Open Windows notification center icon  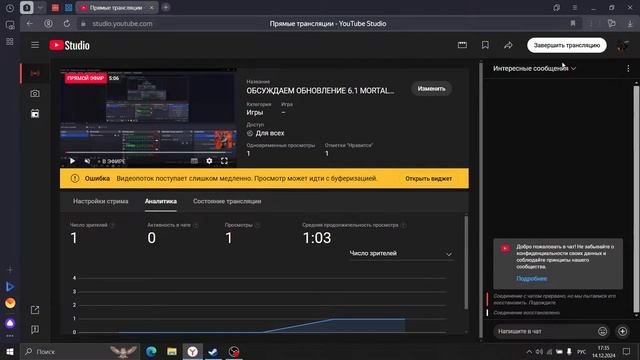(627, 351)
